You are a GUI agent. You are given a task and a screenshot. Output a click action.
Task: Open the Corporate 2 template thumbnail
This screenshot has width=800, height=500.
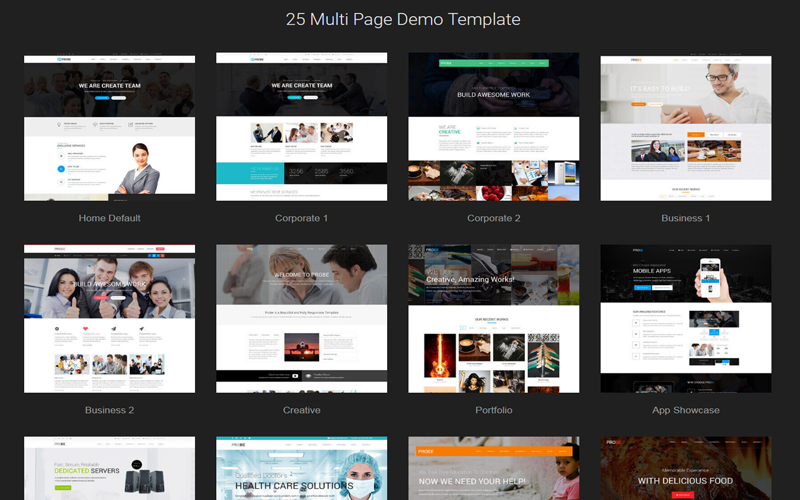coord(493,127)
